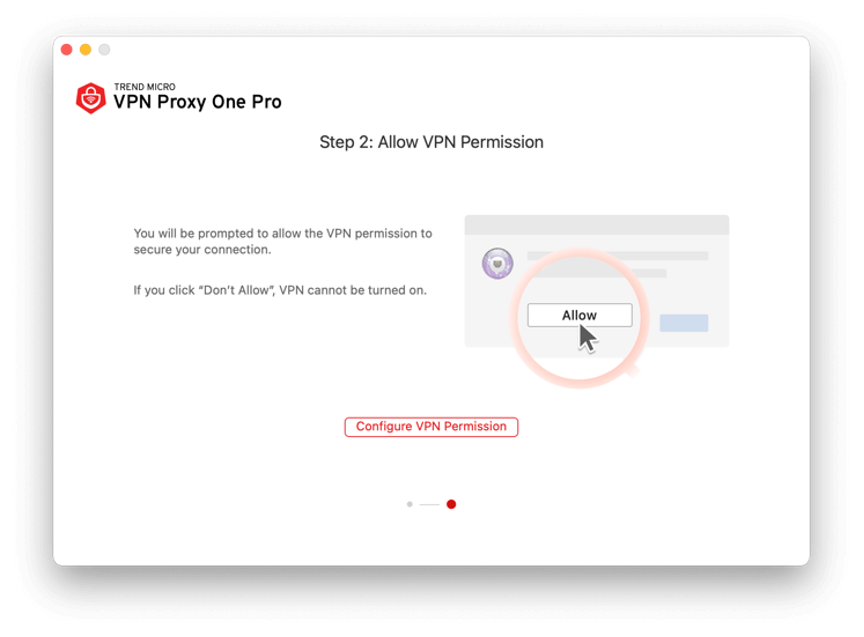The width and height of the screenshot is (864, 637).
Task: Select the active red step 2 page dot
Action: (x=451, y=504)
